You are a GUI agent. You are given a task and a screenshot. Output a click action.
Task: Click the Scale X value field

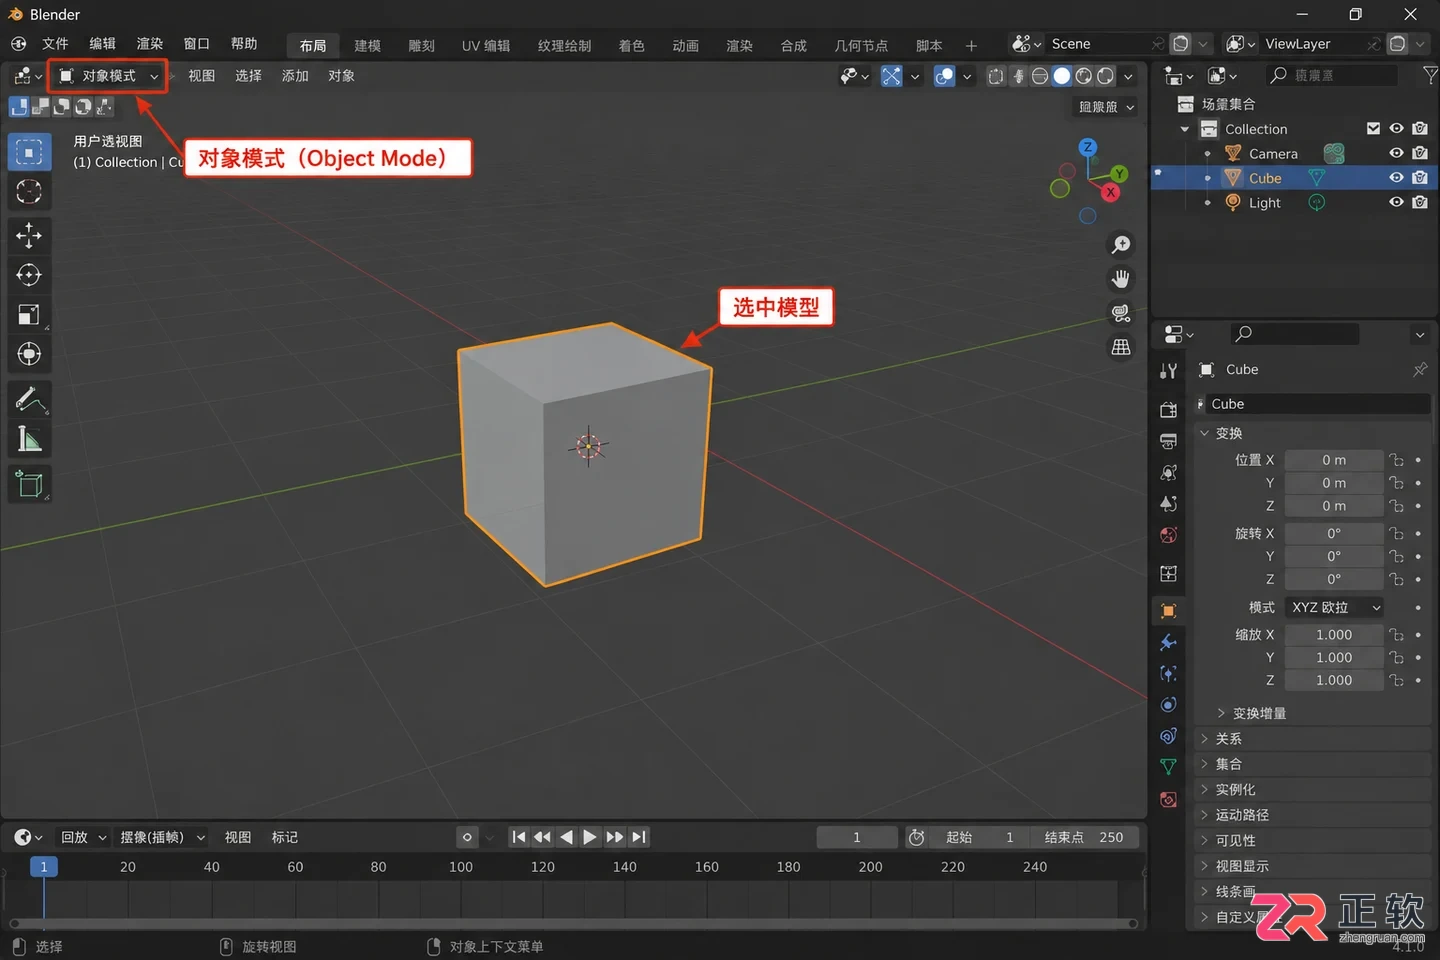(1333, 635)
